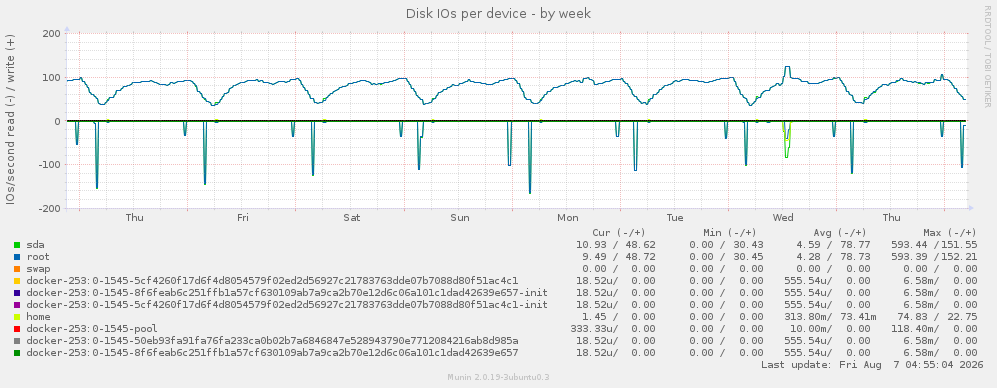
Task: Click the 'Avg (-/+)' column header
Action: pos(840,233)
